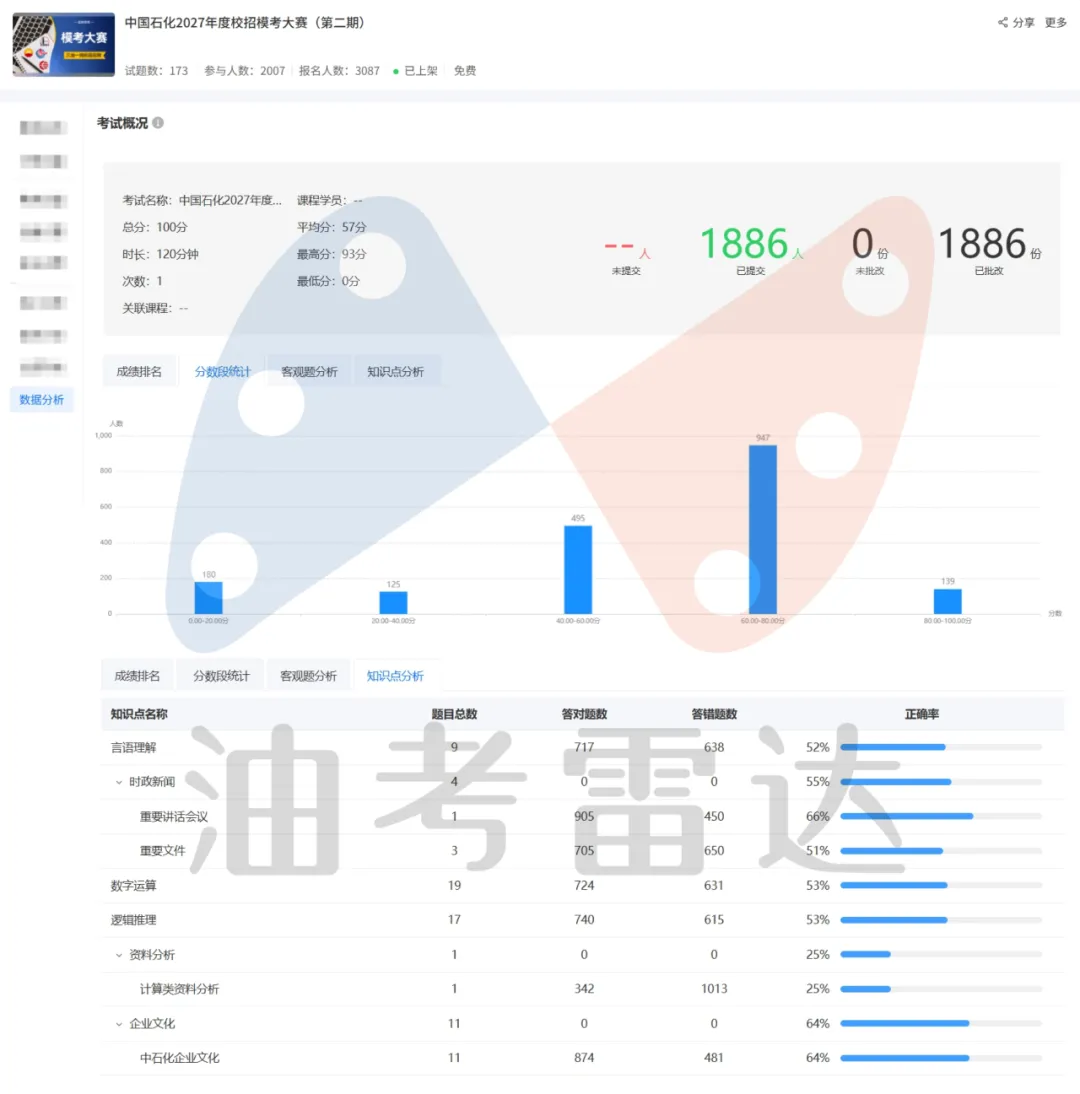
Task: Click the 计算类资料分析 row name
Action: 179,989
